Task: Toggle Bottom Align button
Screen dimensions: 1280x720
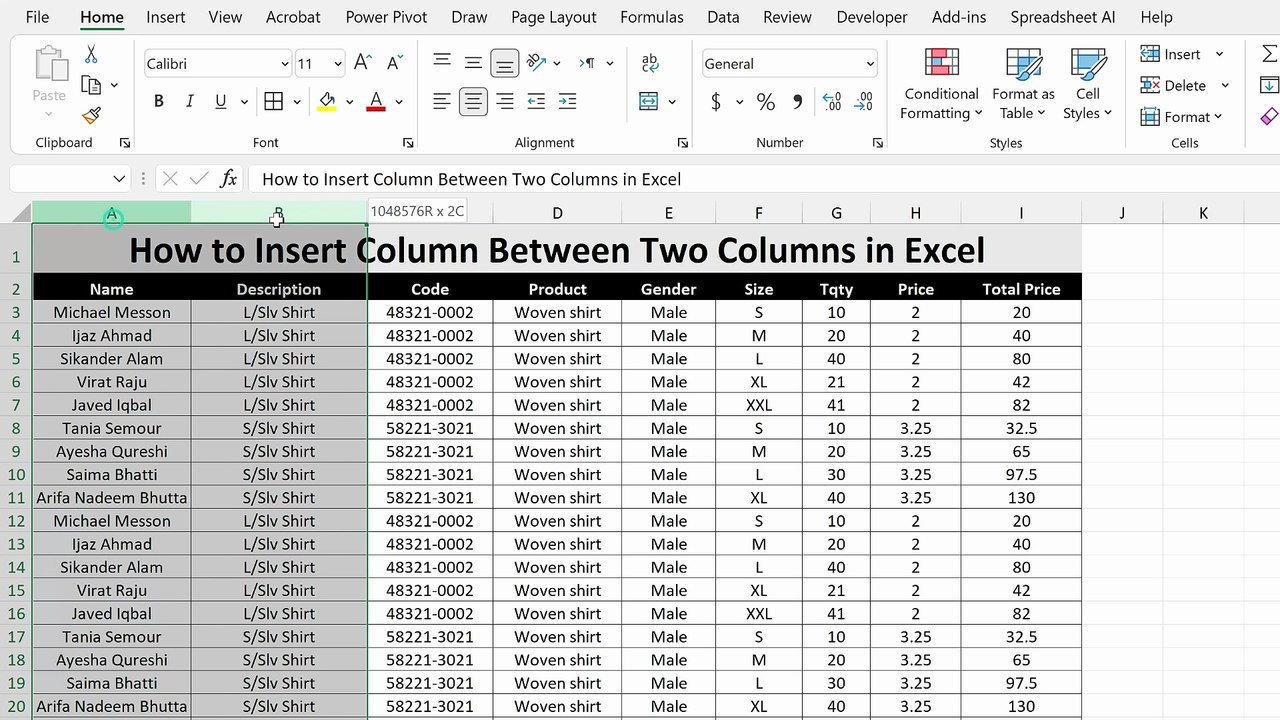Action: (x=505, y=64)
